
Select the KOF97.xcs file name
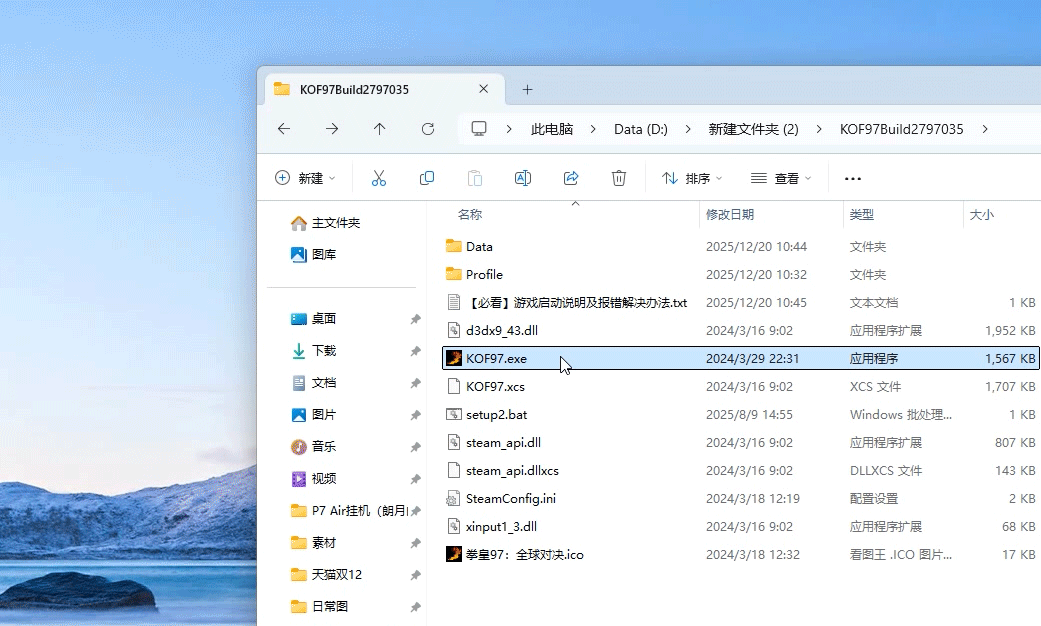[495, 386]
